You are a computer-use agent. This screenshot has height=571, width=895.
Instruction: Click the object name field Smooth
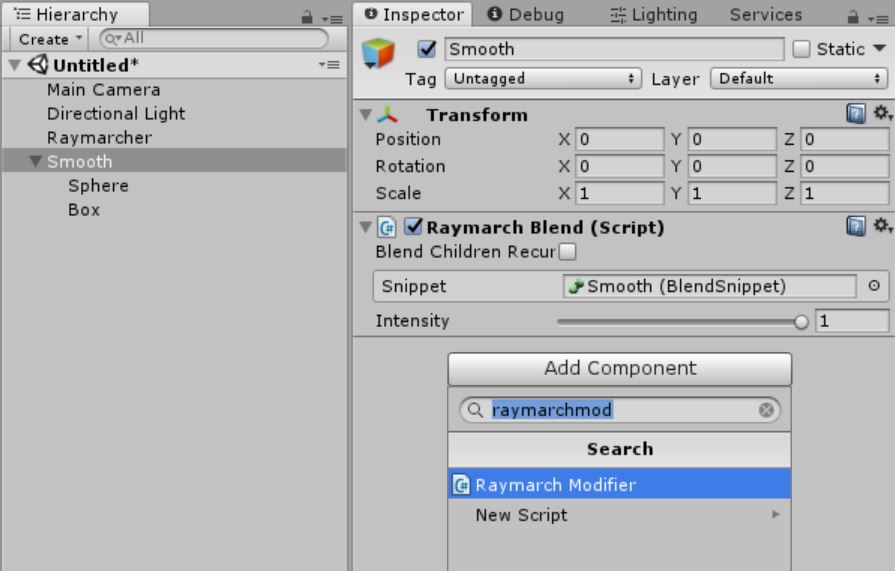(614, 49)
